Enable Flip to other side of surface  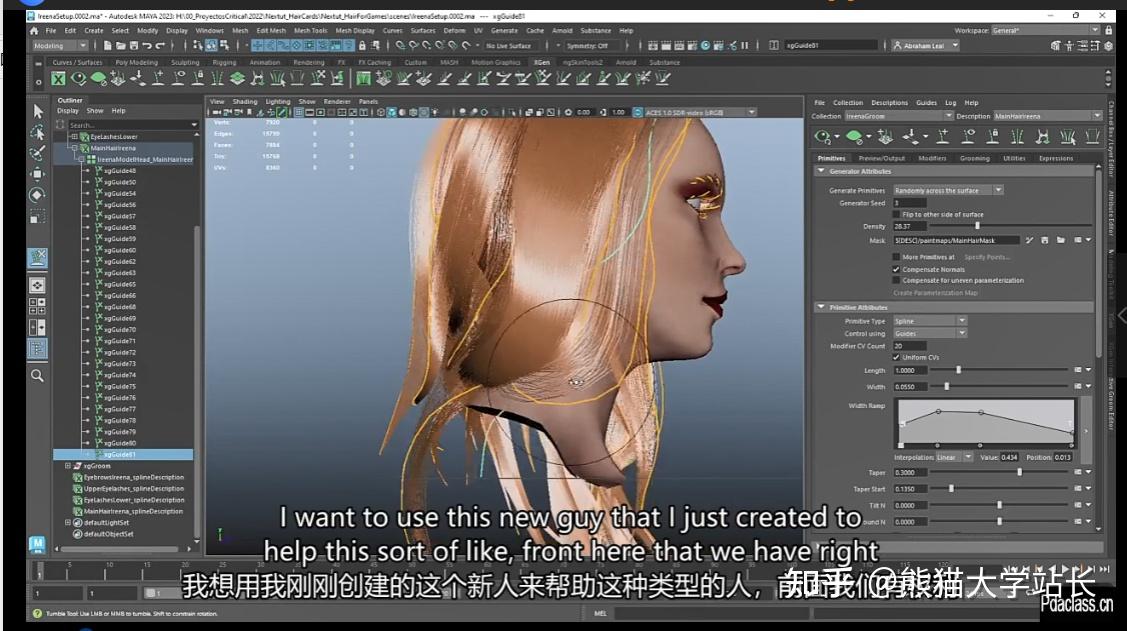(896, 213)
